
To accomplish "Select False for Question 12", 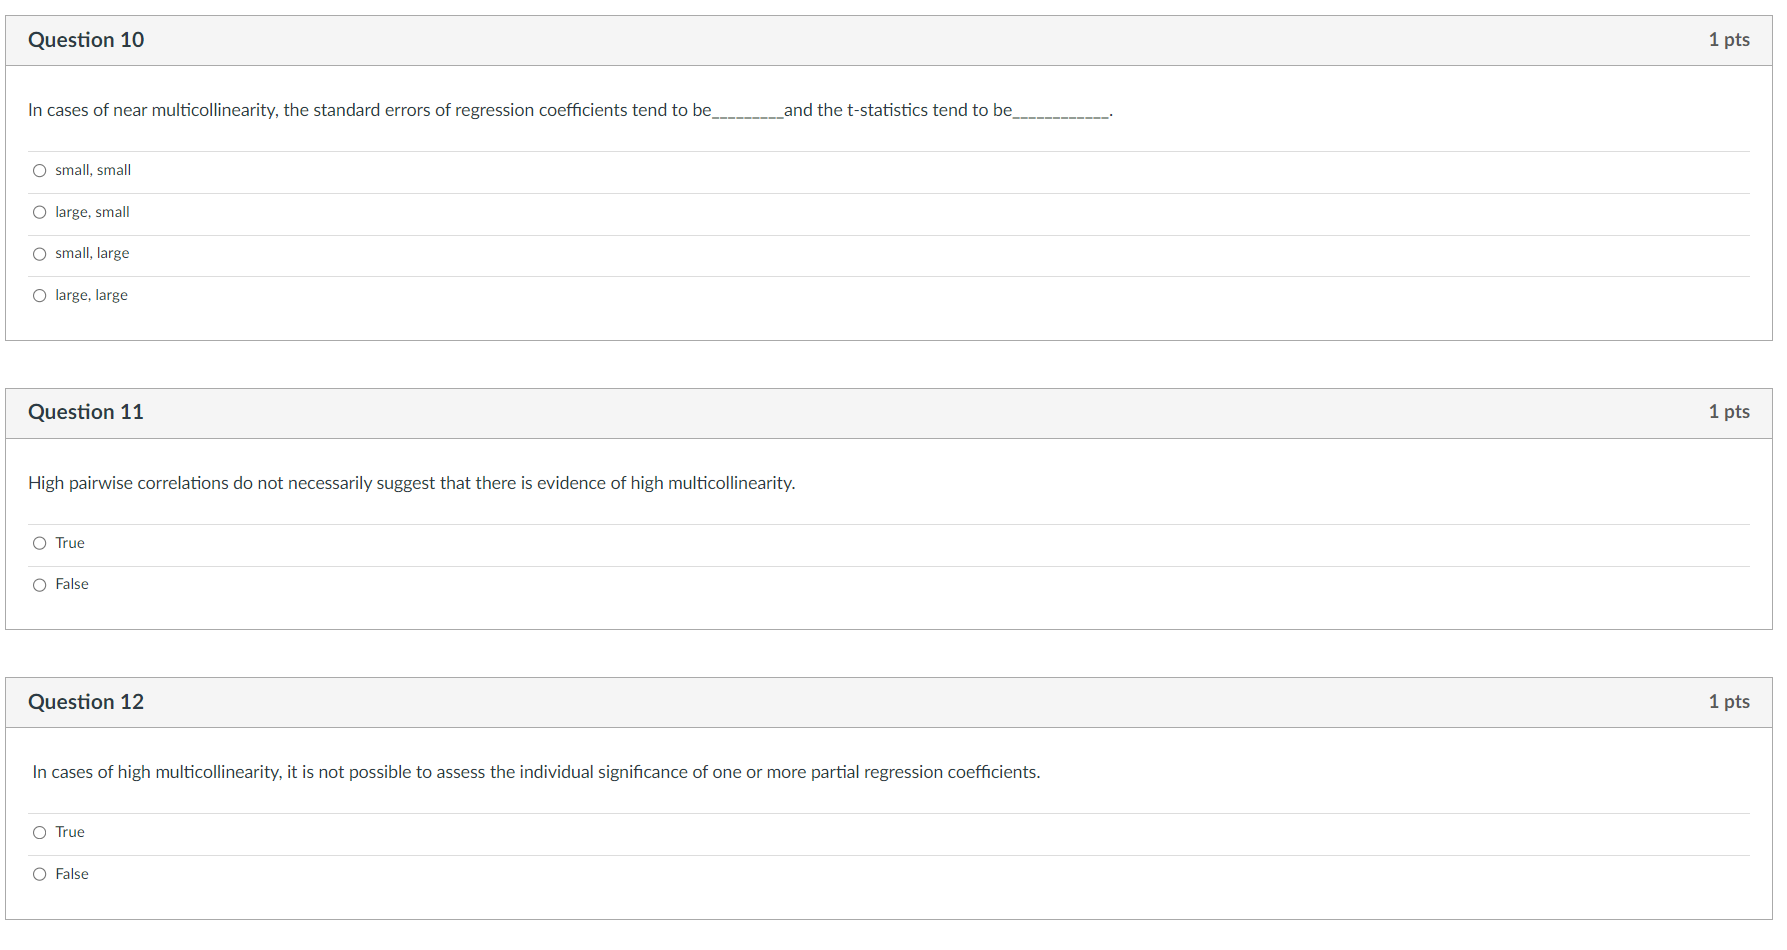I will point(39,874).
